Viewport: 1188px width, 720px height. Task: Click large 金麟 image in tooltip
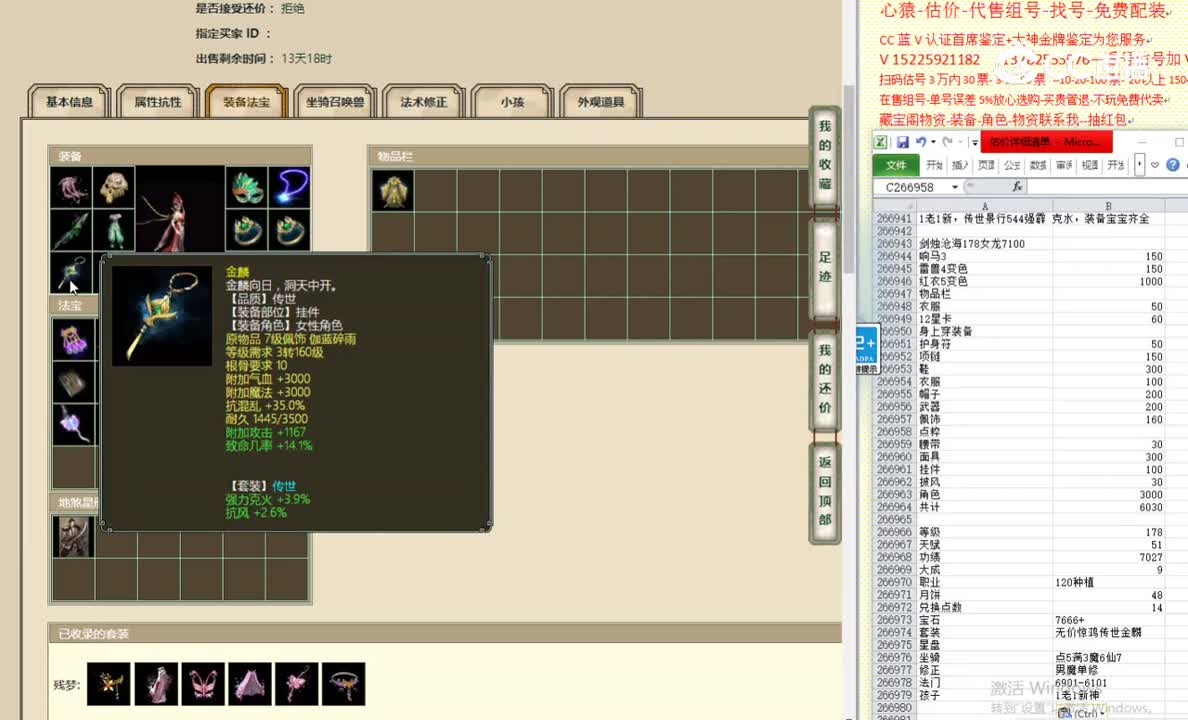click(162, 316)
